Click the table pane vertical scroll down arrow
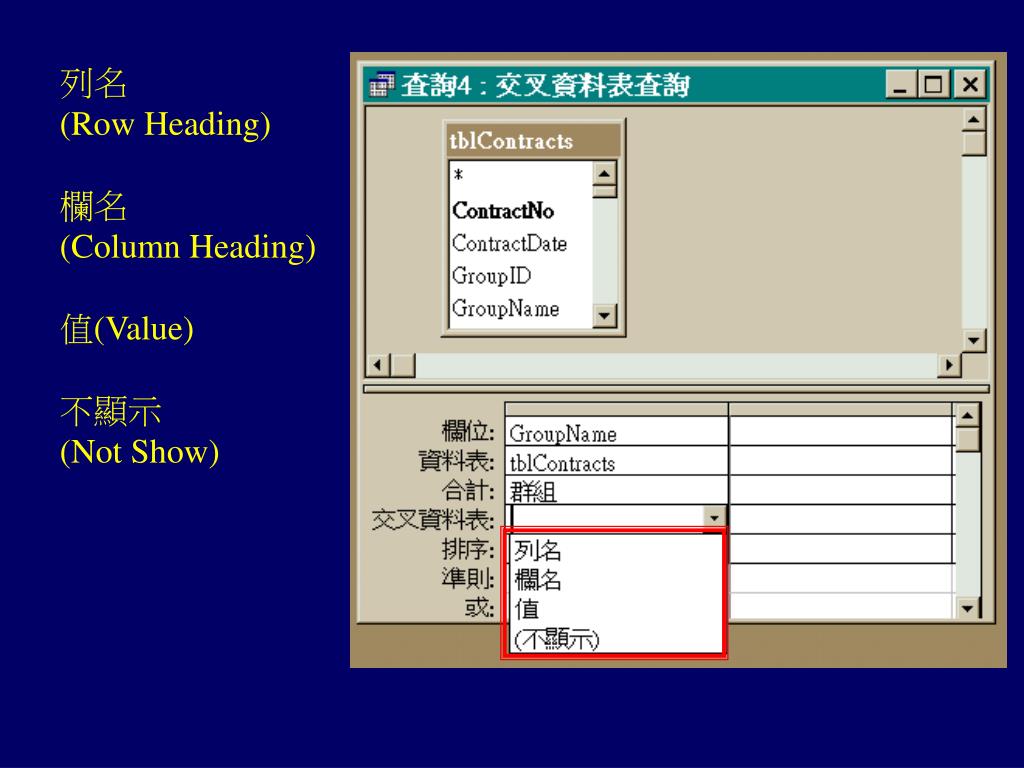The height and width of the screenshot is (768, 1024). point(973,340)
